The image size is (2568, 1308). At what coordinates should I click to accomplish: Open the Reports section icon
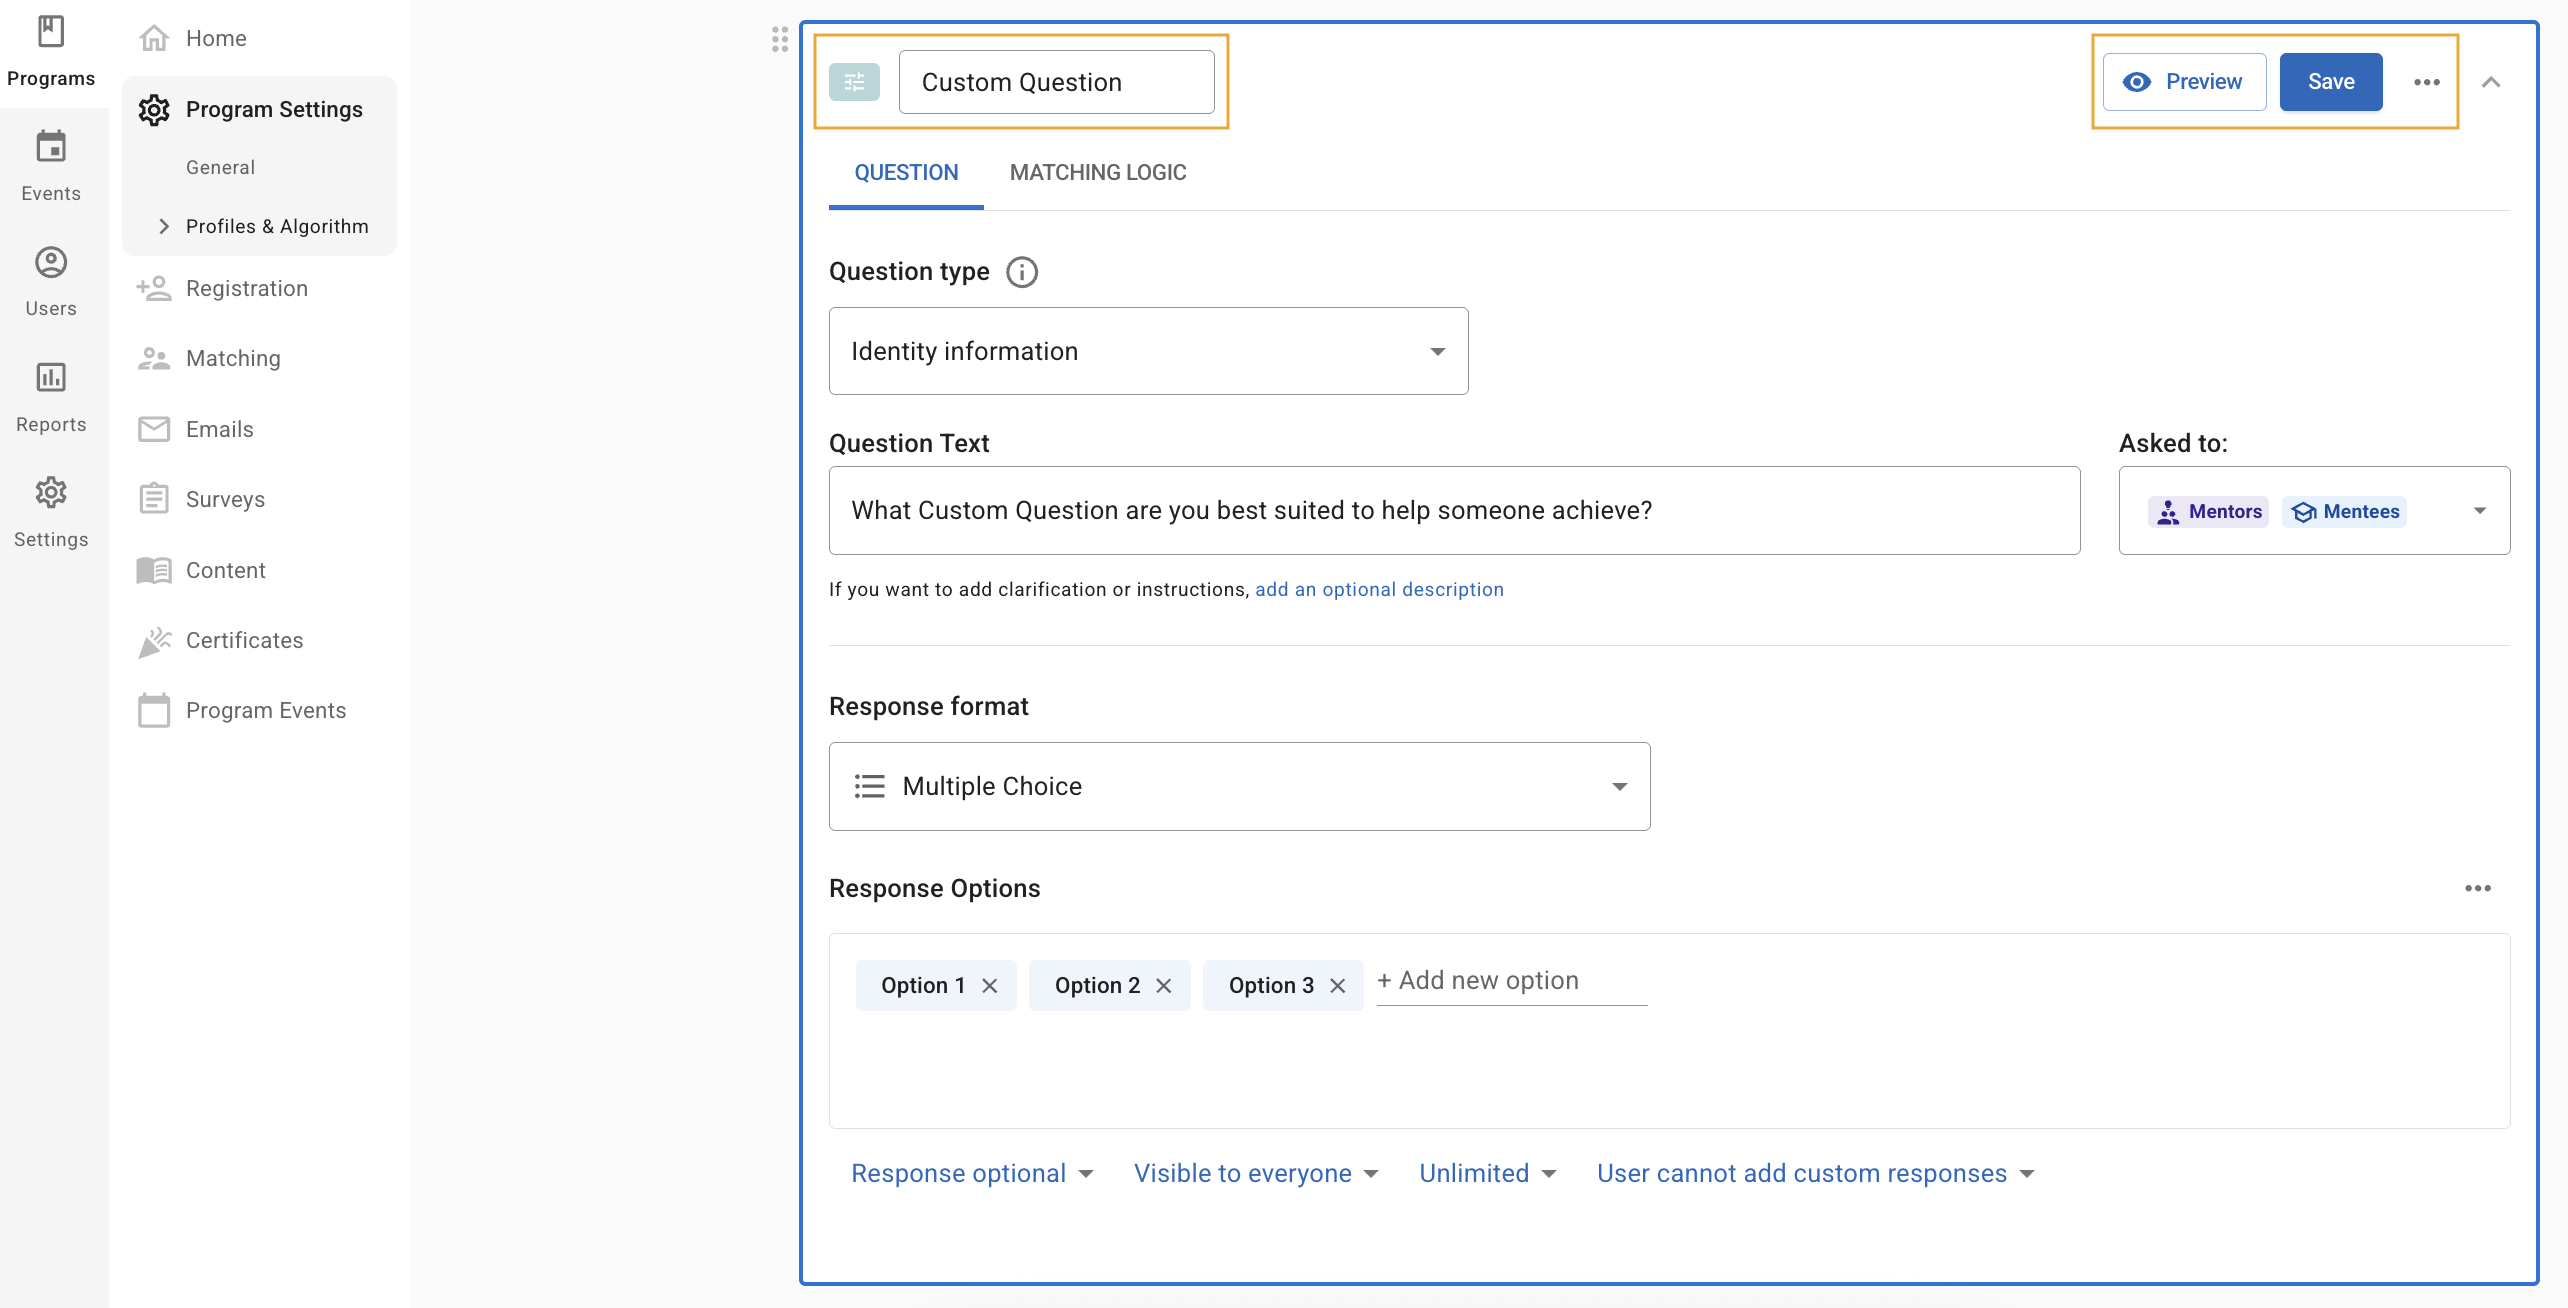click(x=51, y=378)
